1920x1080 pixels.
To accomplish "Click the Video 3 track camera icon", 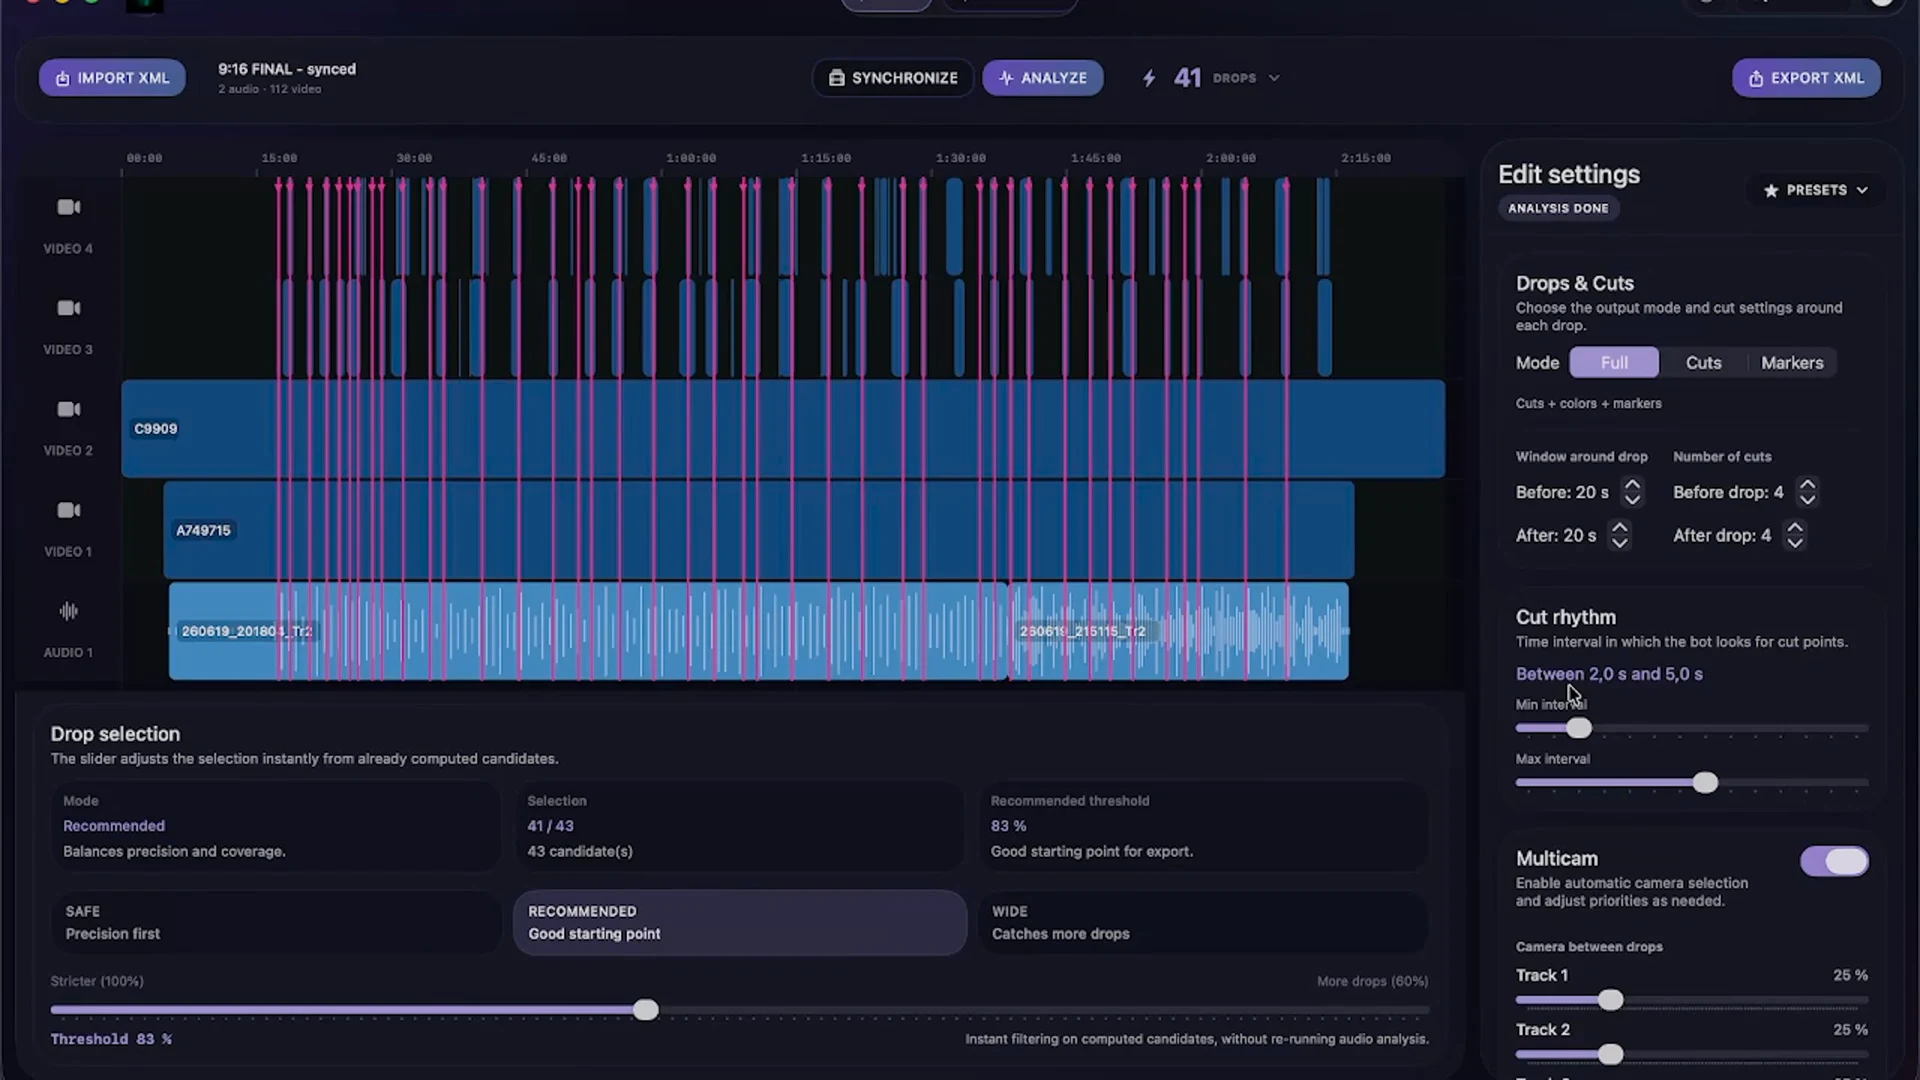I will coord(68,308).
